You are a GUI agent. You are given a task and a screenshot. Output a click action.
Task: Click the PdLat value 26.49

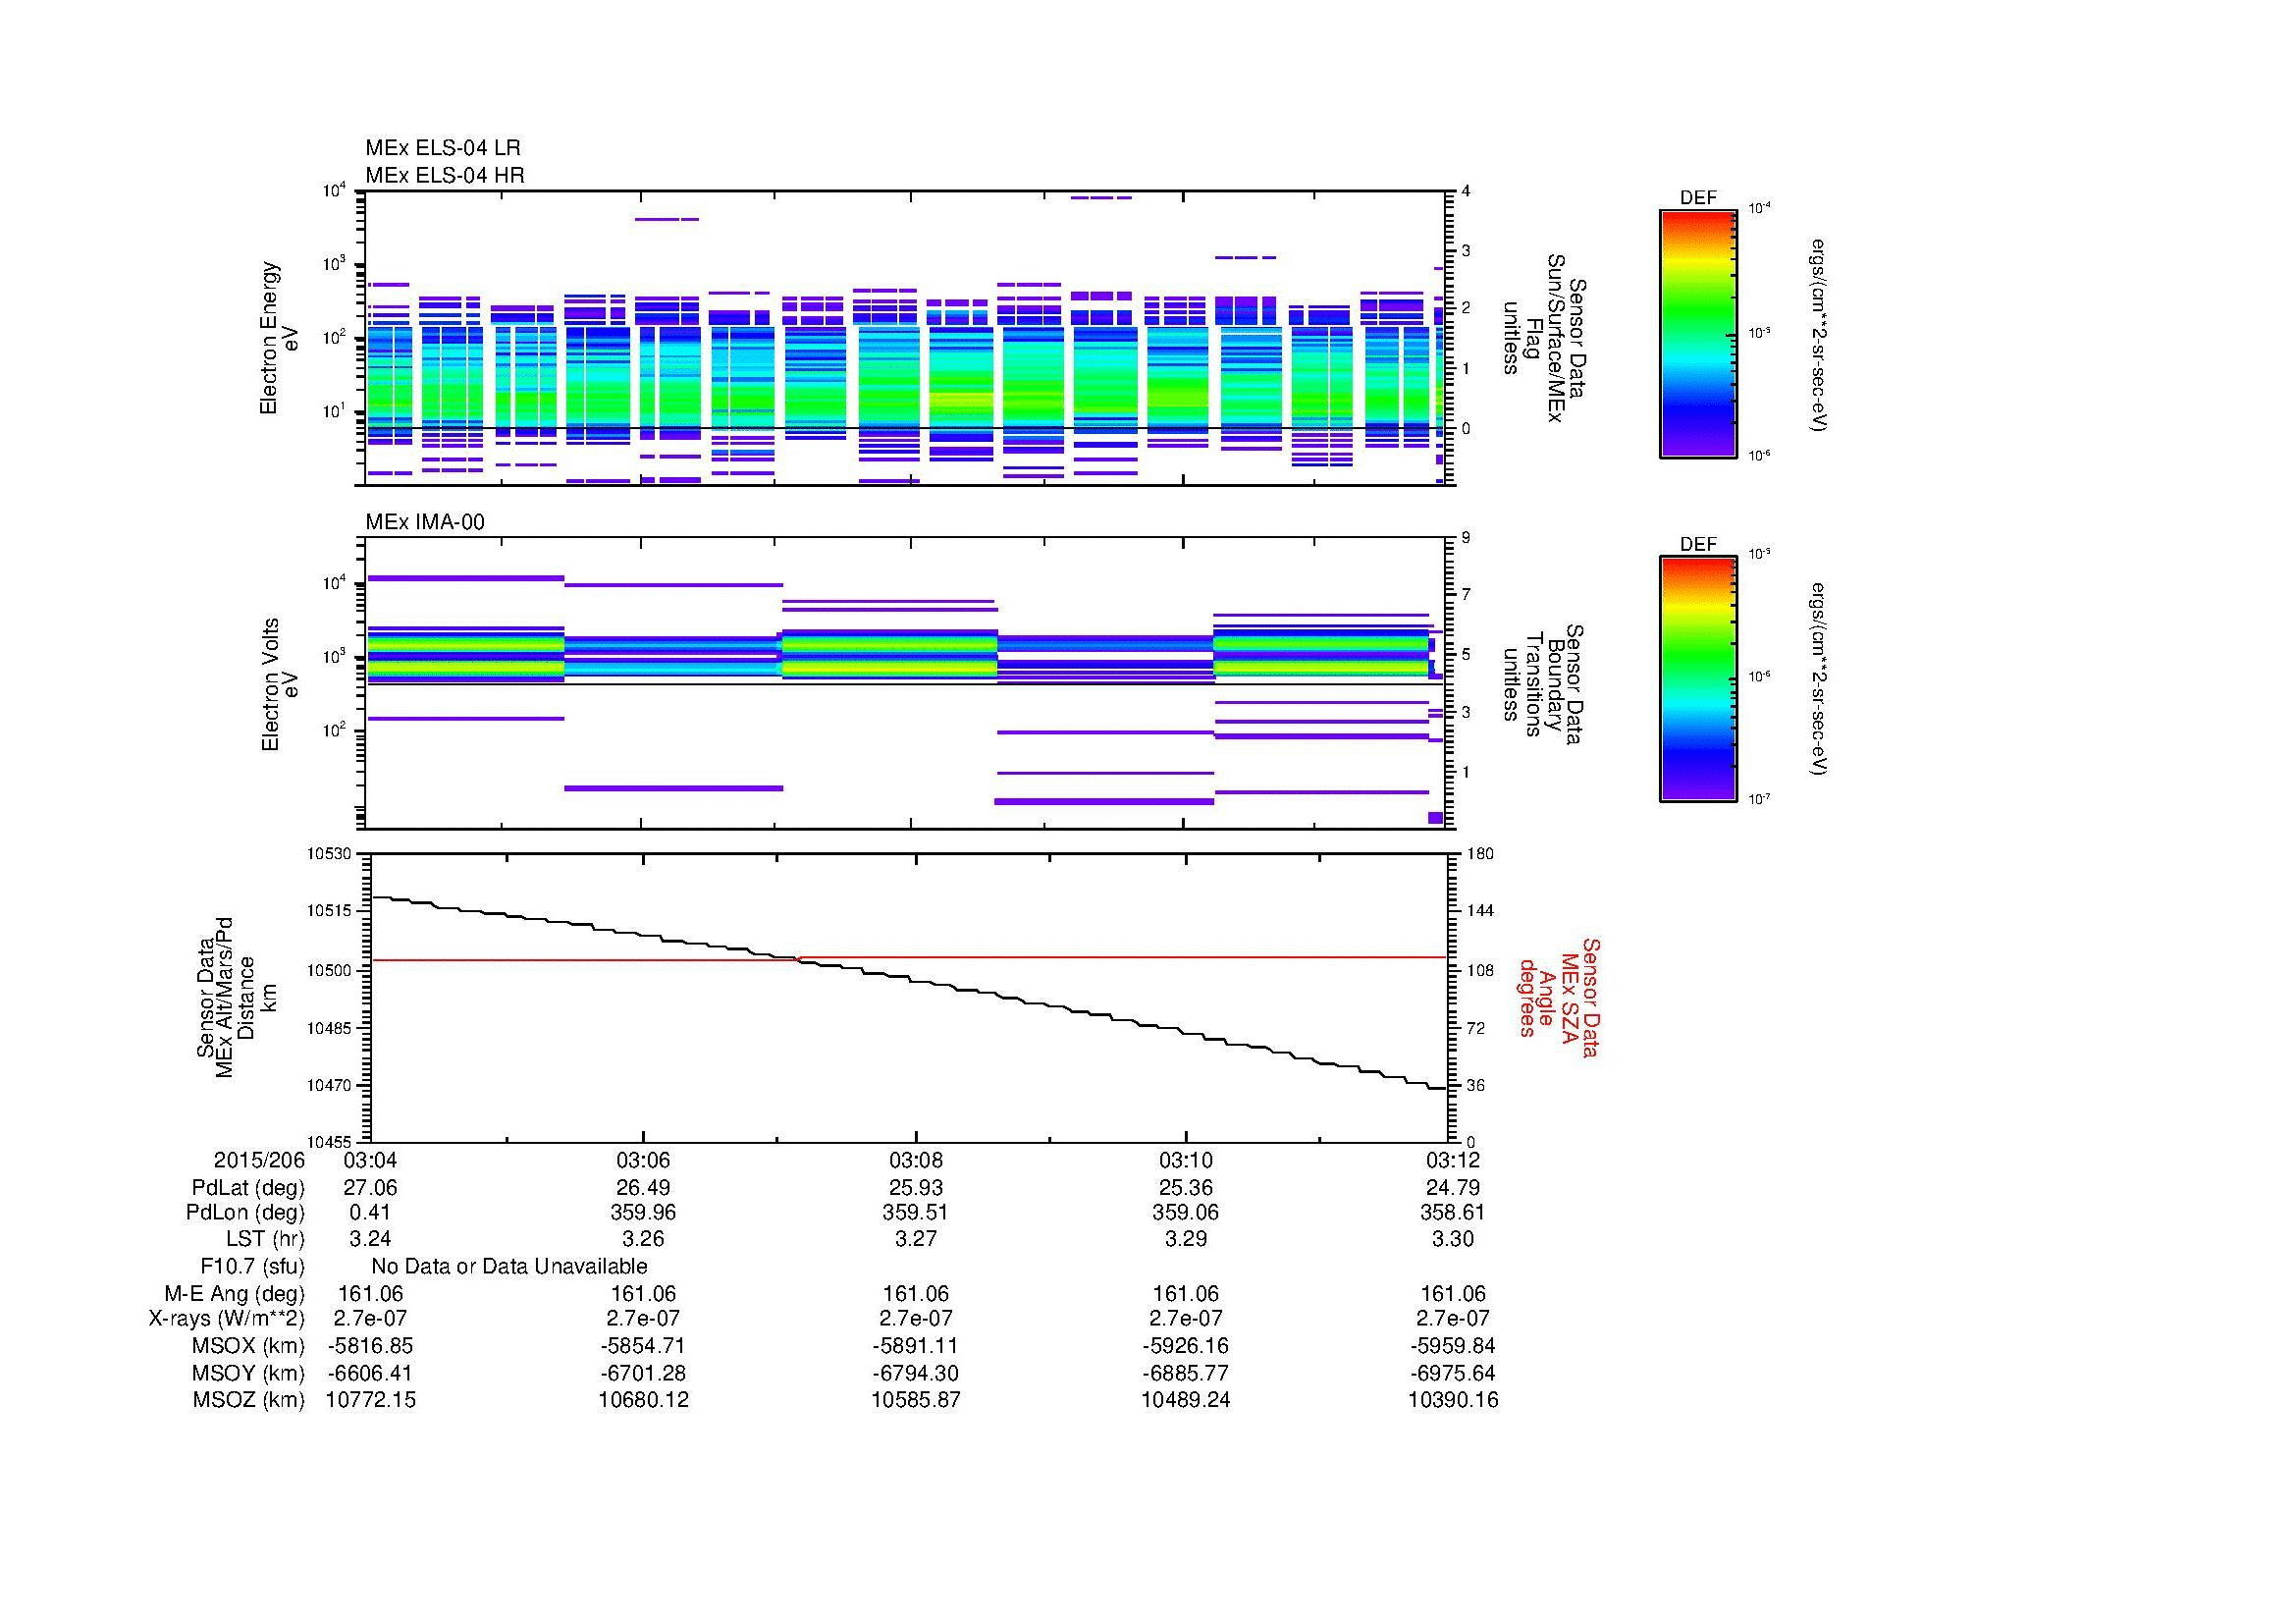pyautogui.click(x=643, y=1188)
